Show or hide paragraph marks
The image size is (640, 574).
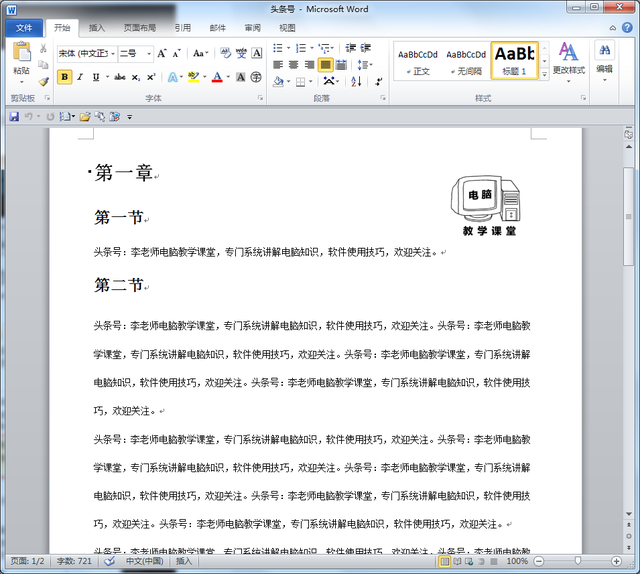(379, 82)
